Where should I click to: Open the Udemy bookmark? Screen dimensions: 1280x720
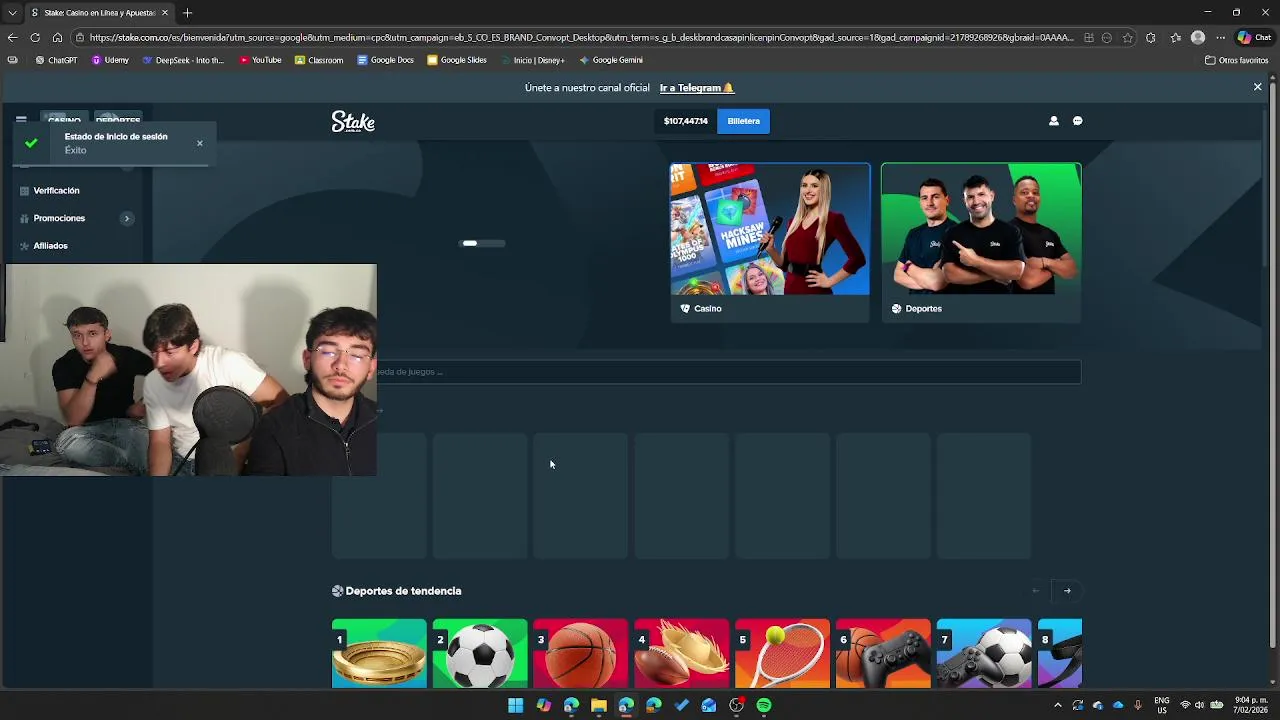(x=110, y=60)
